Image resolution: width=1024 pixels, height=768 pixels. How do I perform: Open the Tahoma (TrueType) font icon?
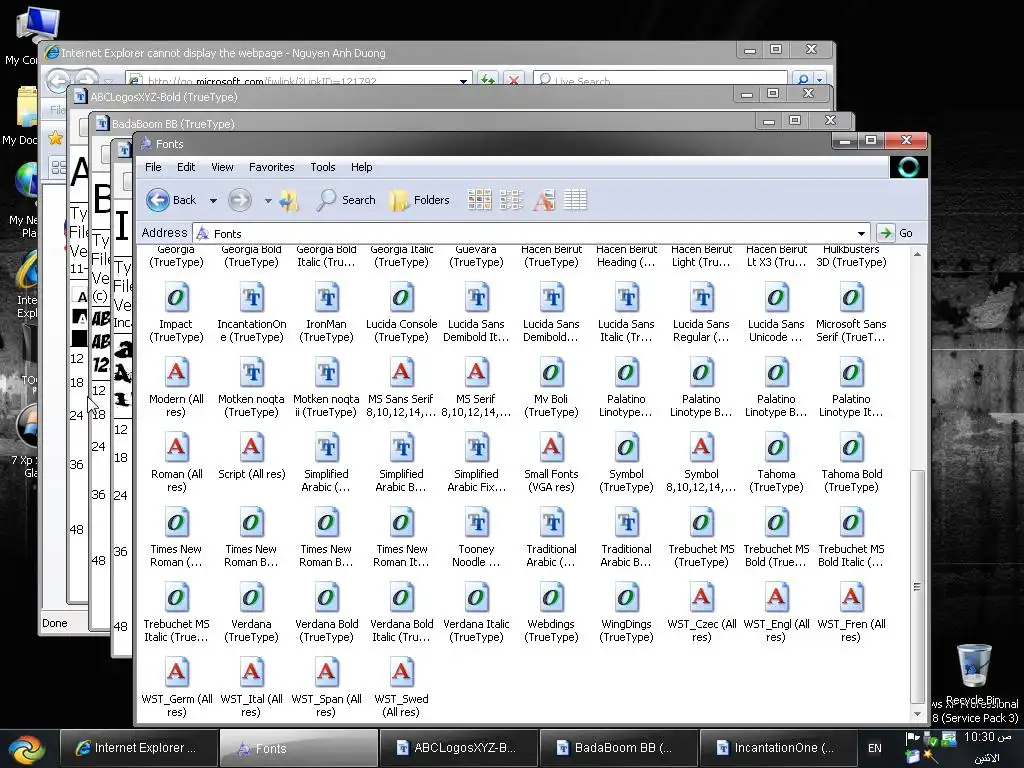(776, 449)
